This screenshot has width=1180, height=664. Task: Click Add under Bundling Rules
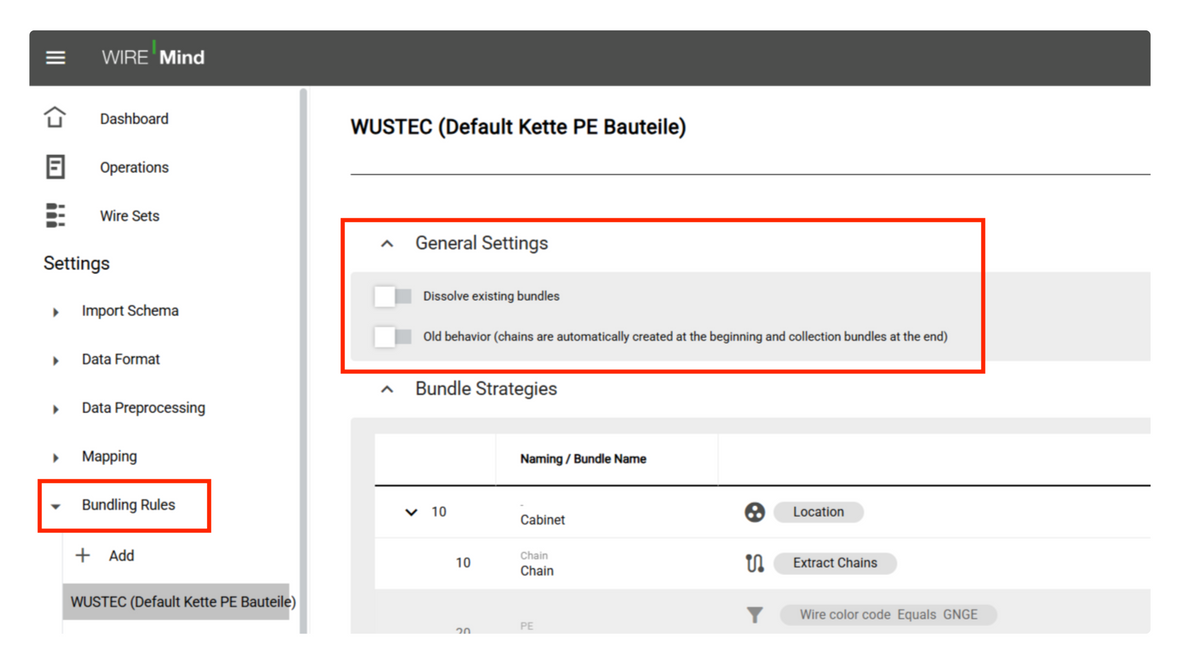121,556
